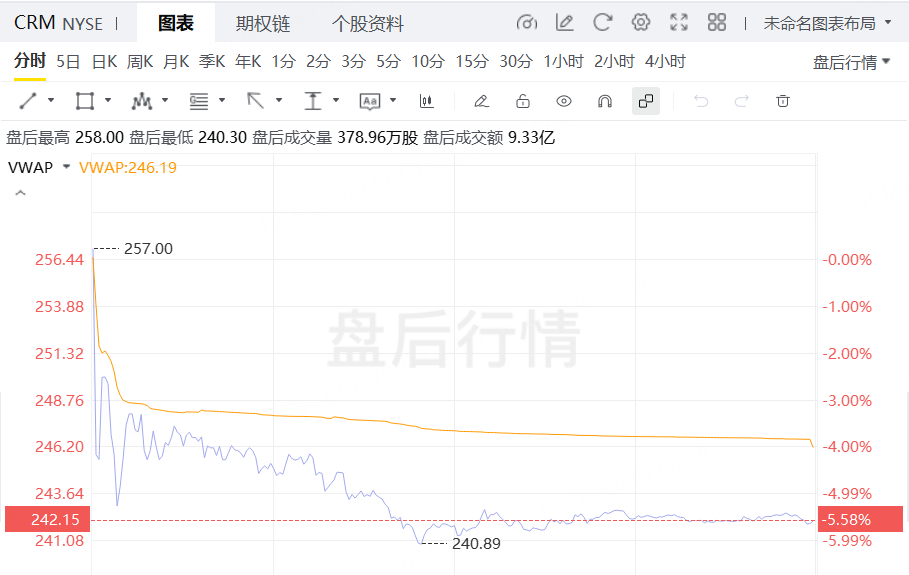Toggle magnet snap mode

[x=604, y=101]
